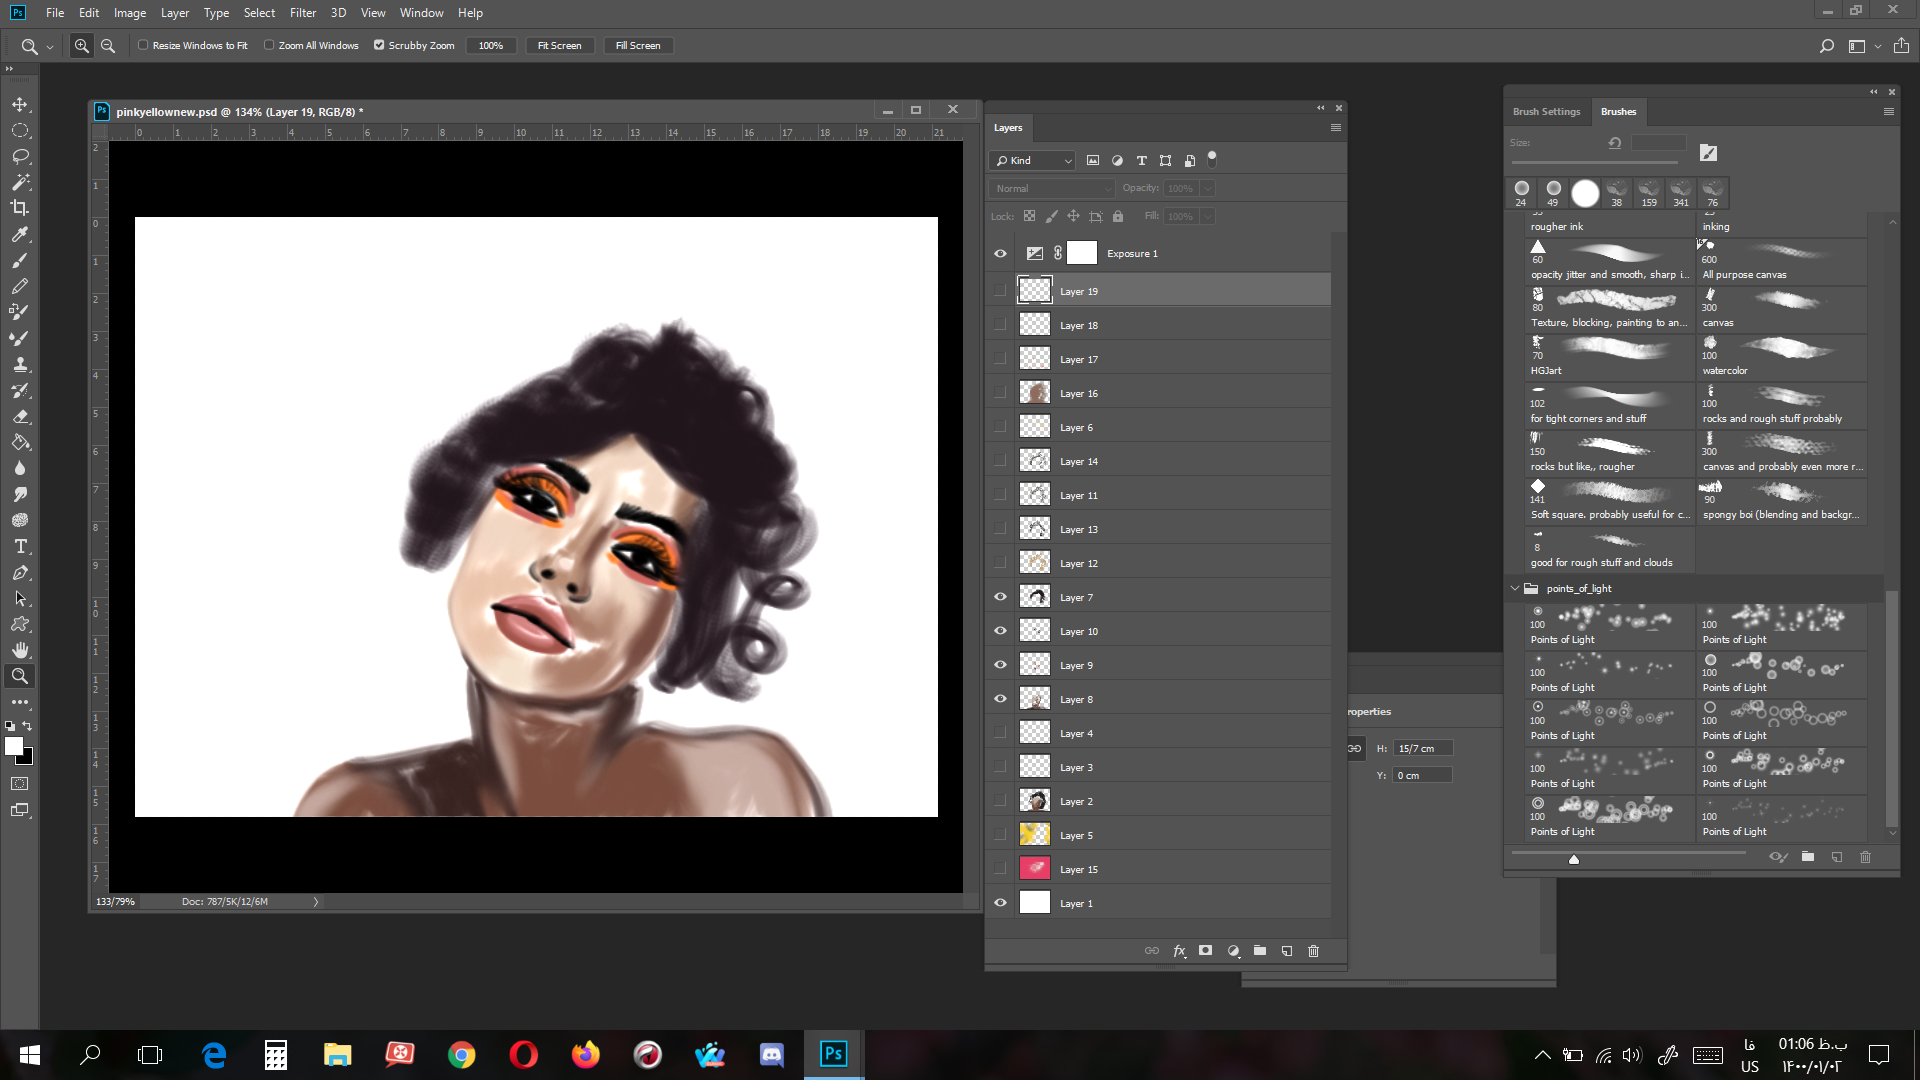Select the Eraser tool
The image size is (1920, 1080).
20,416
